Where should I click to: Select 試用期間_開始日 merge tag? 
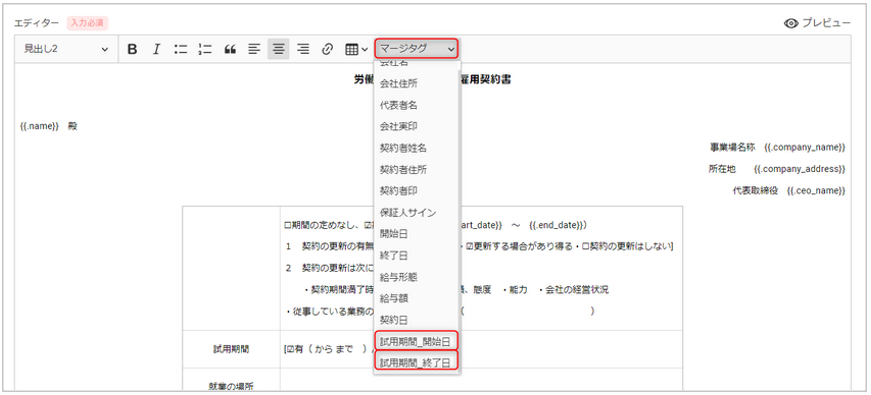click(417, 341)
